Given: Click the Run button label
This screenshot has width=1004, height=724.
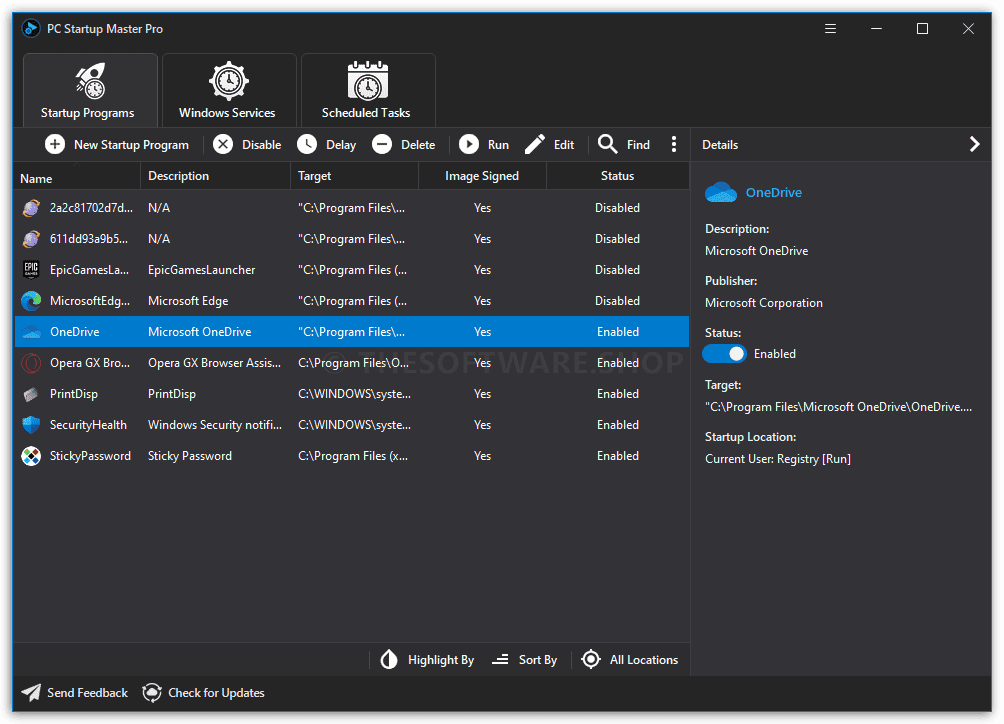Looking at the screenshot, I should click(498, 145).
